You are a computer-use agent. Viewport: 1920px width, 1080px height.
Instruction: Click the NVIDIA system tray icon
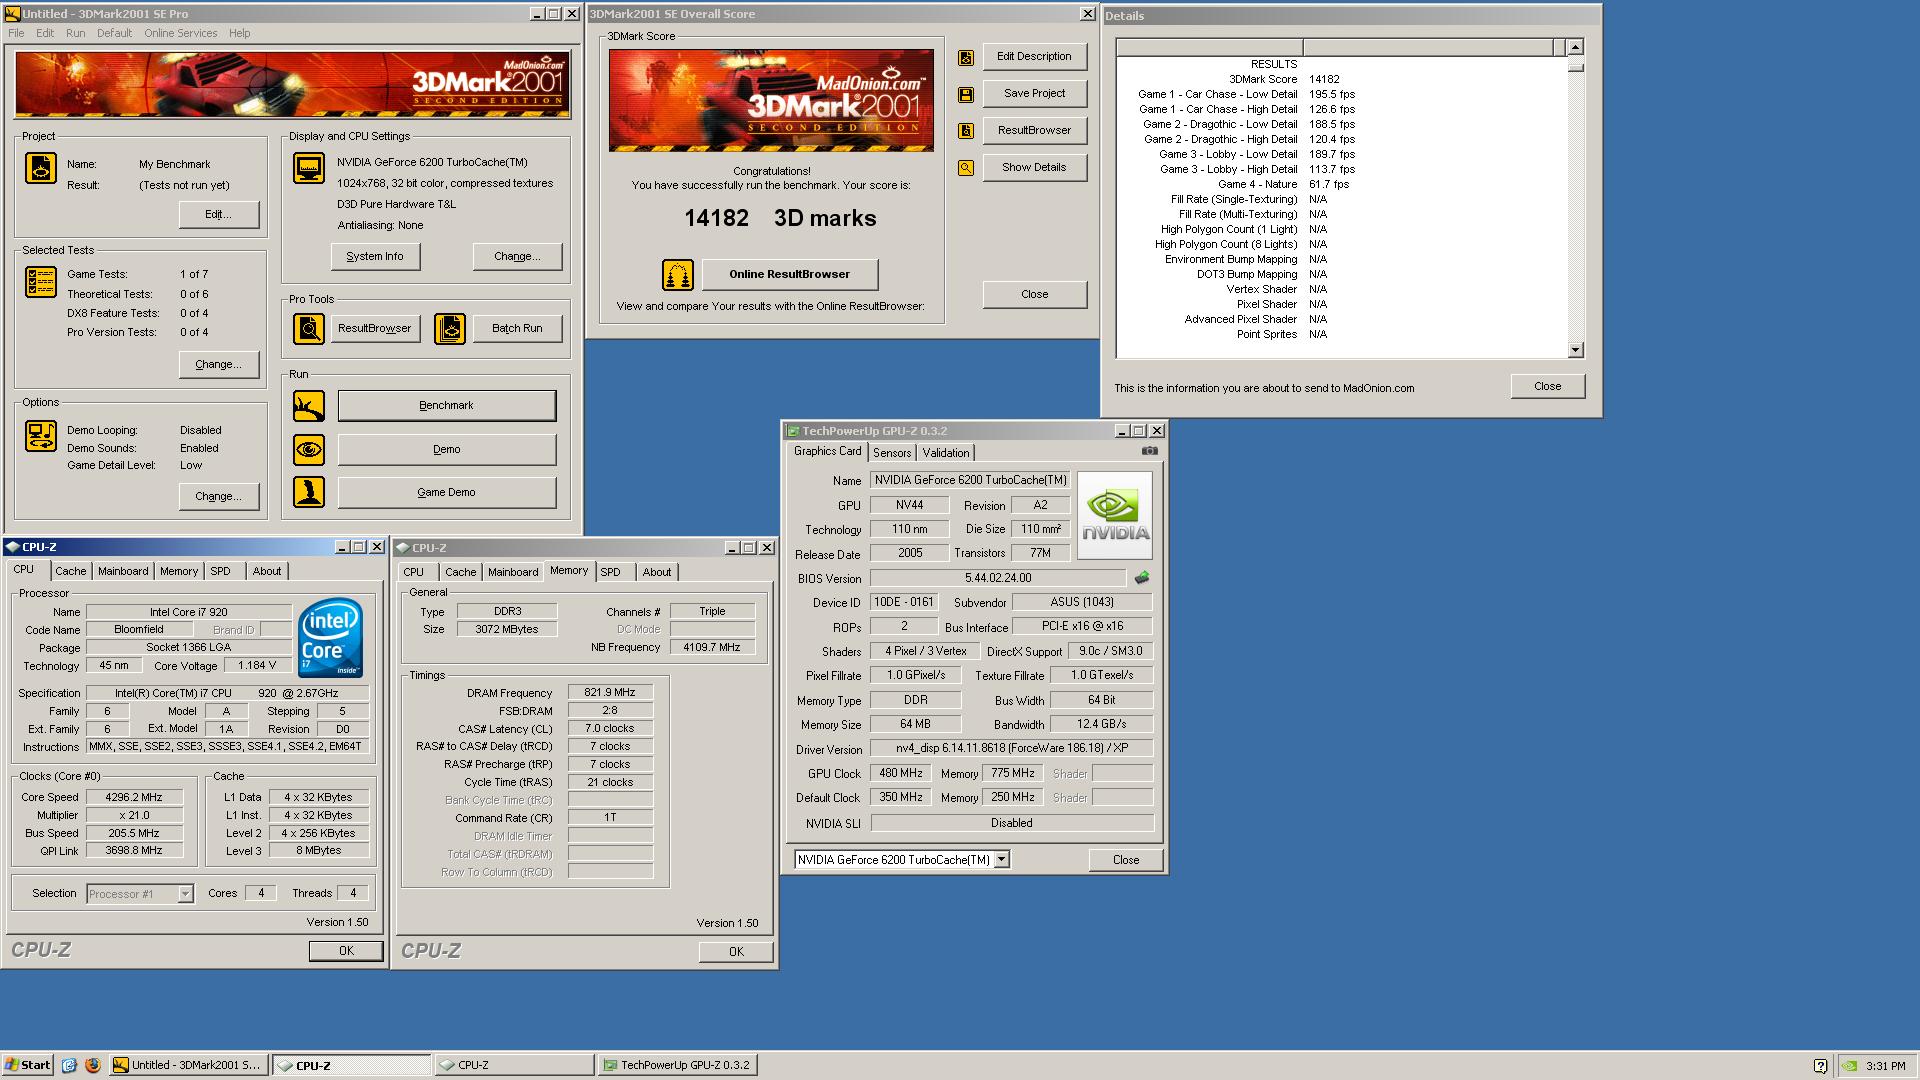pyautogui.click(x=1851, y=1066)
